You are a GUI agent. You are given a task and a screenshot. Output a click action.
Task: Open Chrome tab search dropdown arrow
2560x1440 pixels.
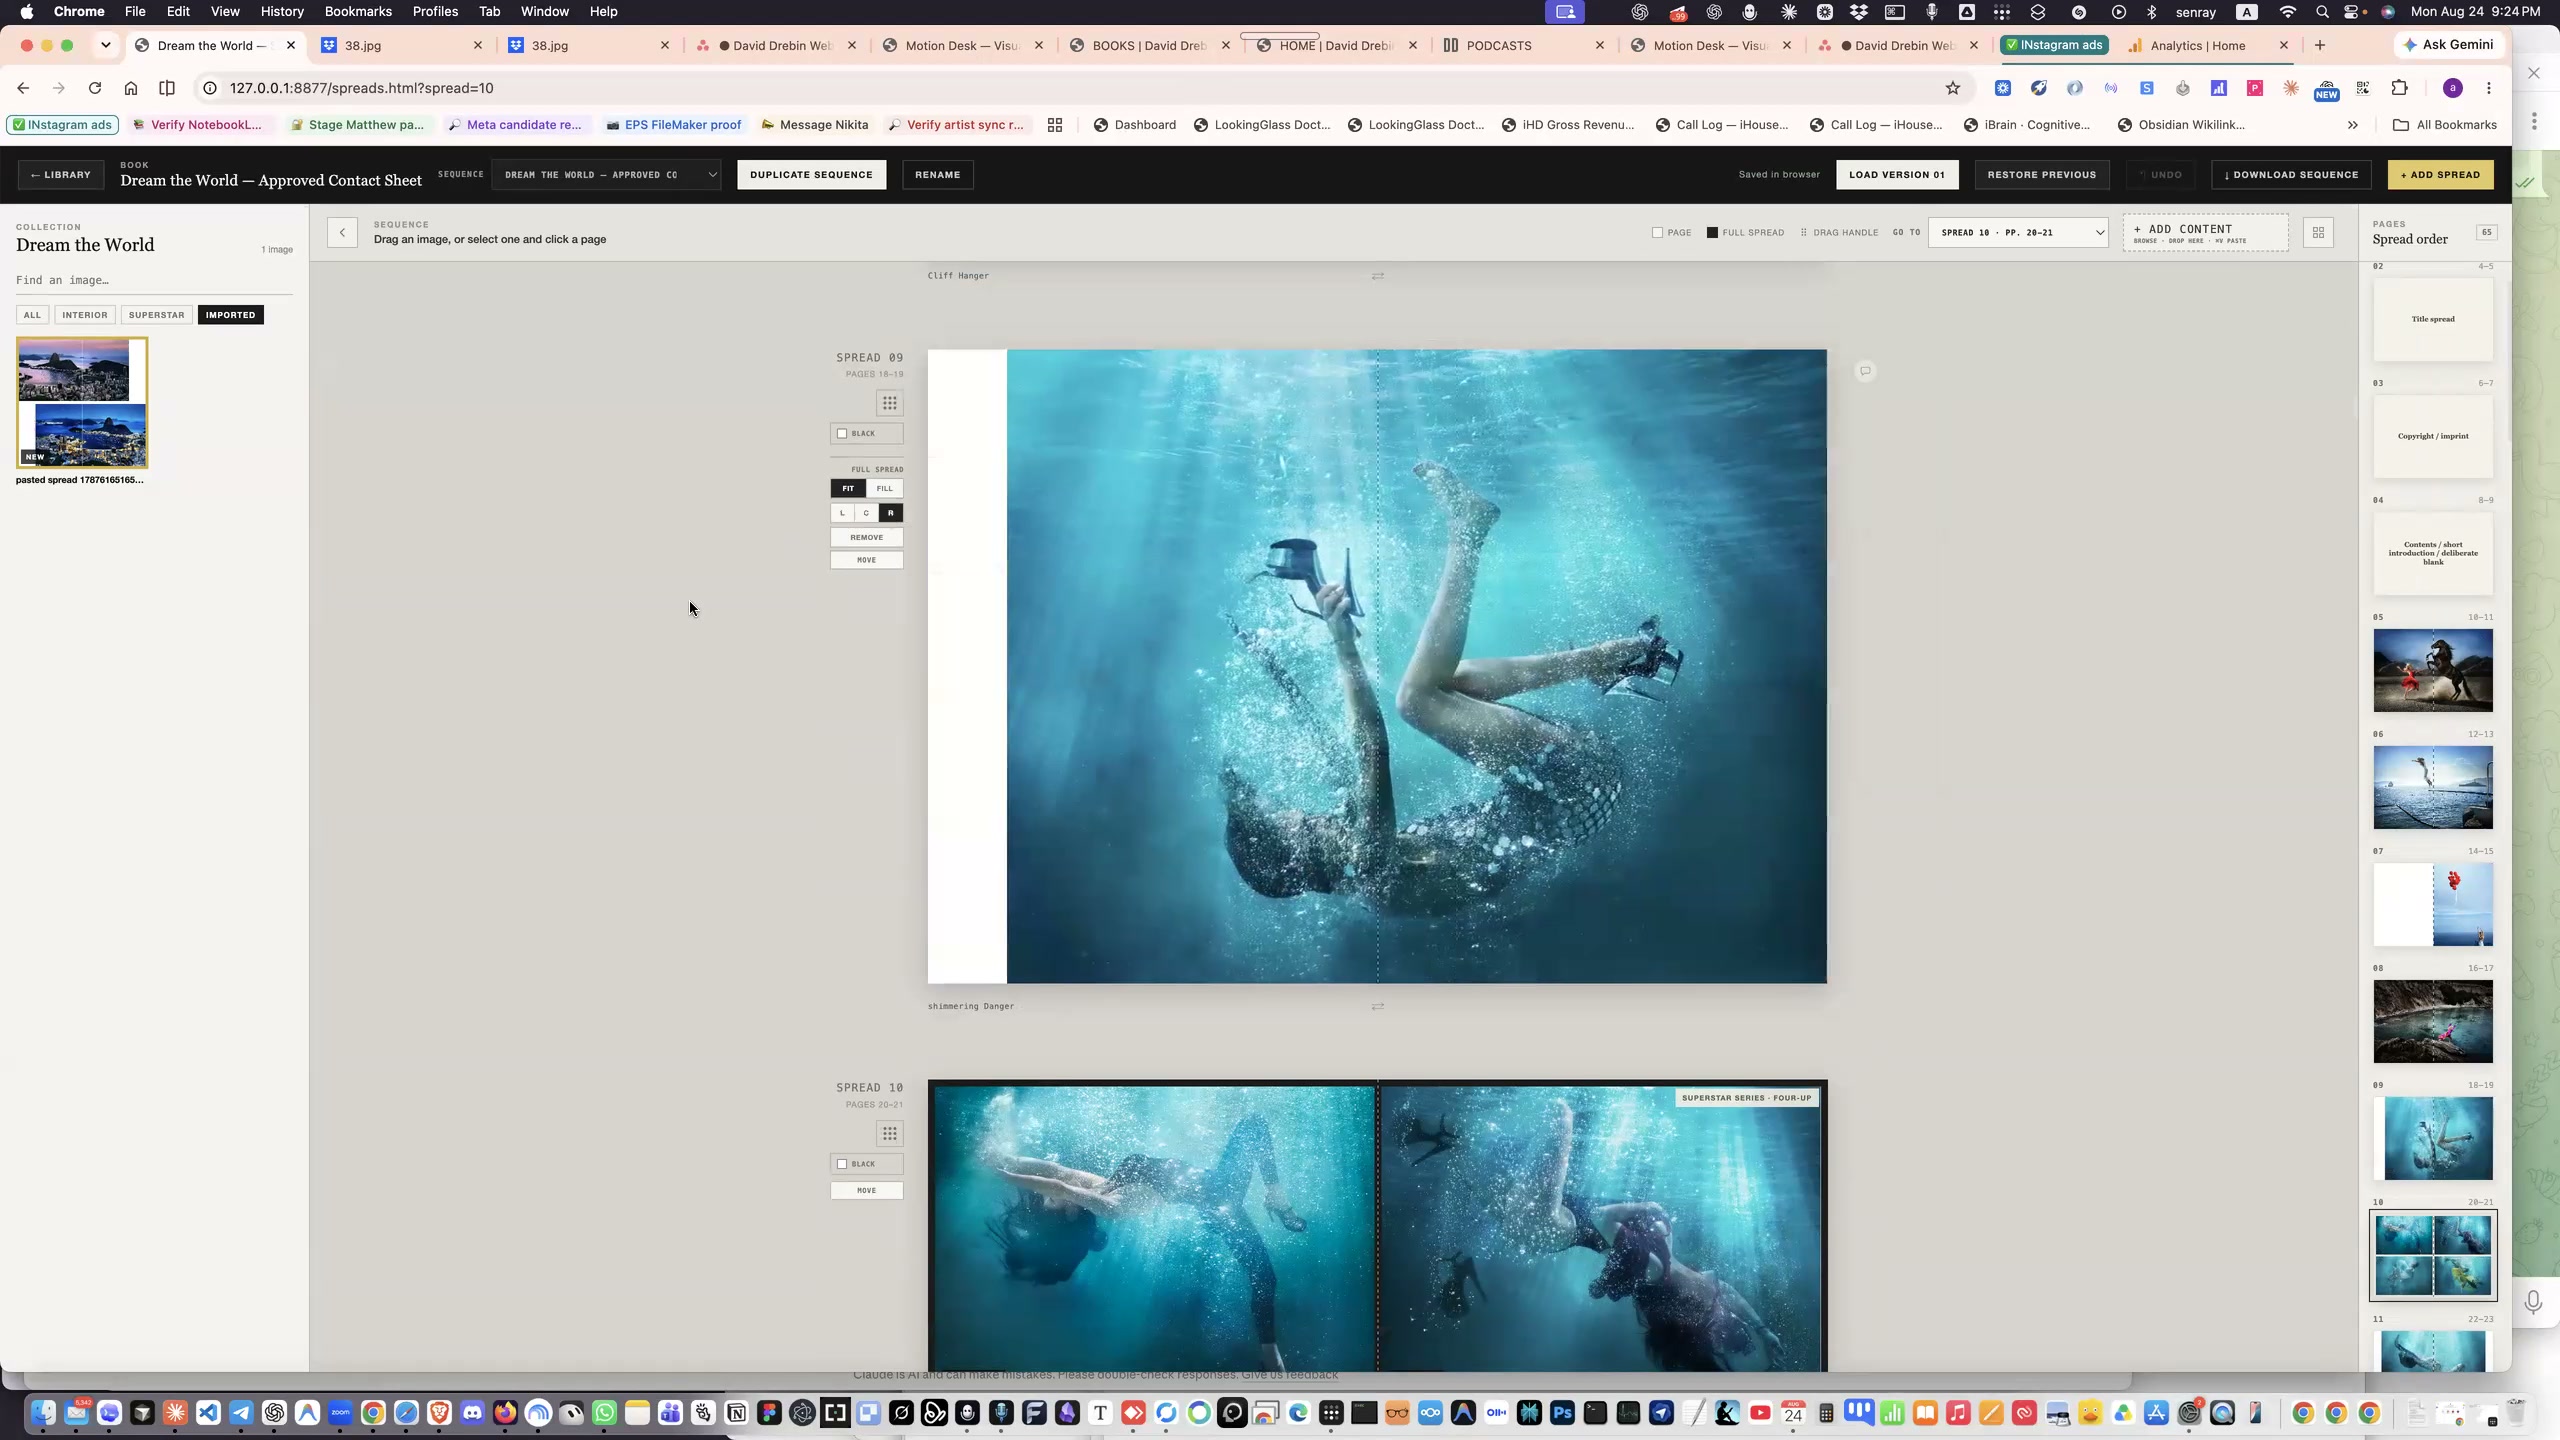click(x=105, y=45)
